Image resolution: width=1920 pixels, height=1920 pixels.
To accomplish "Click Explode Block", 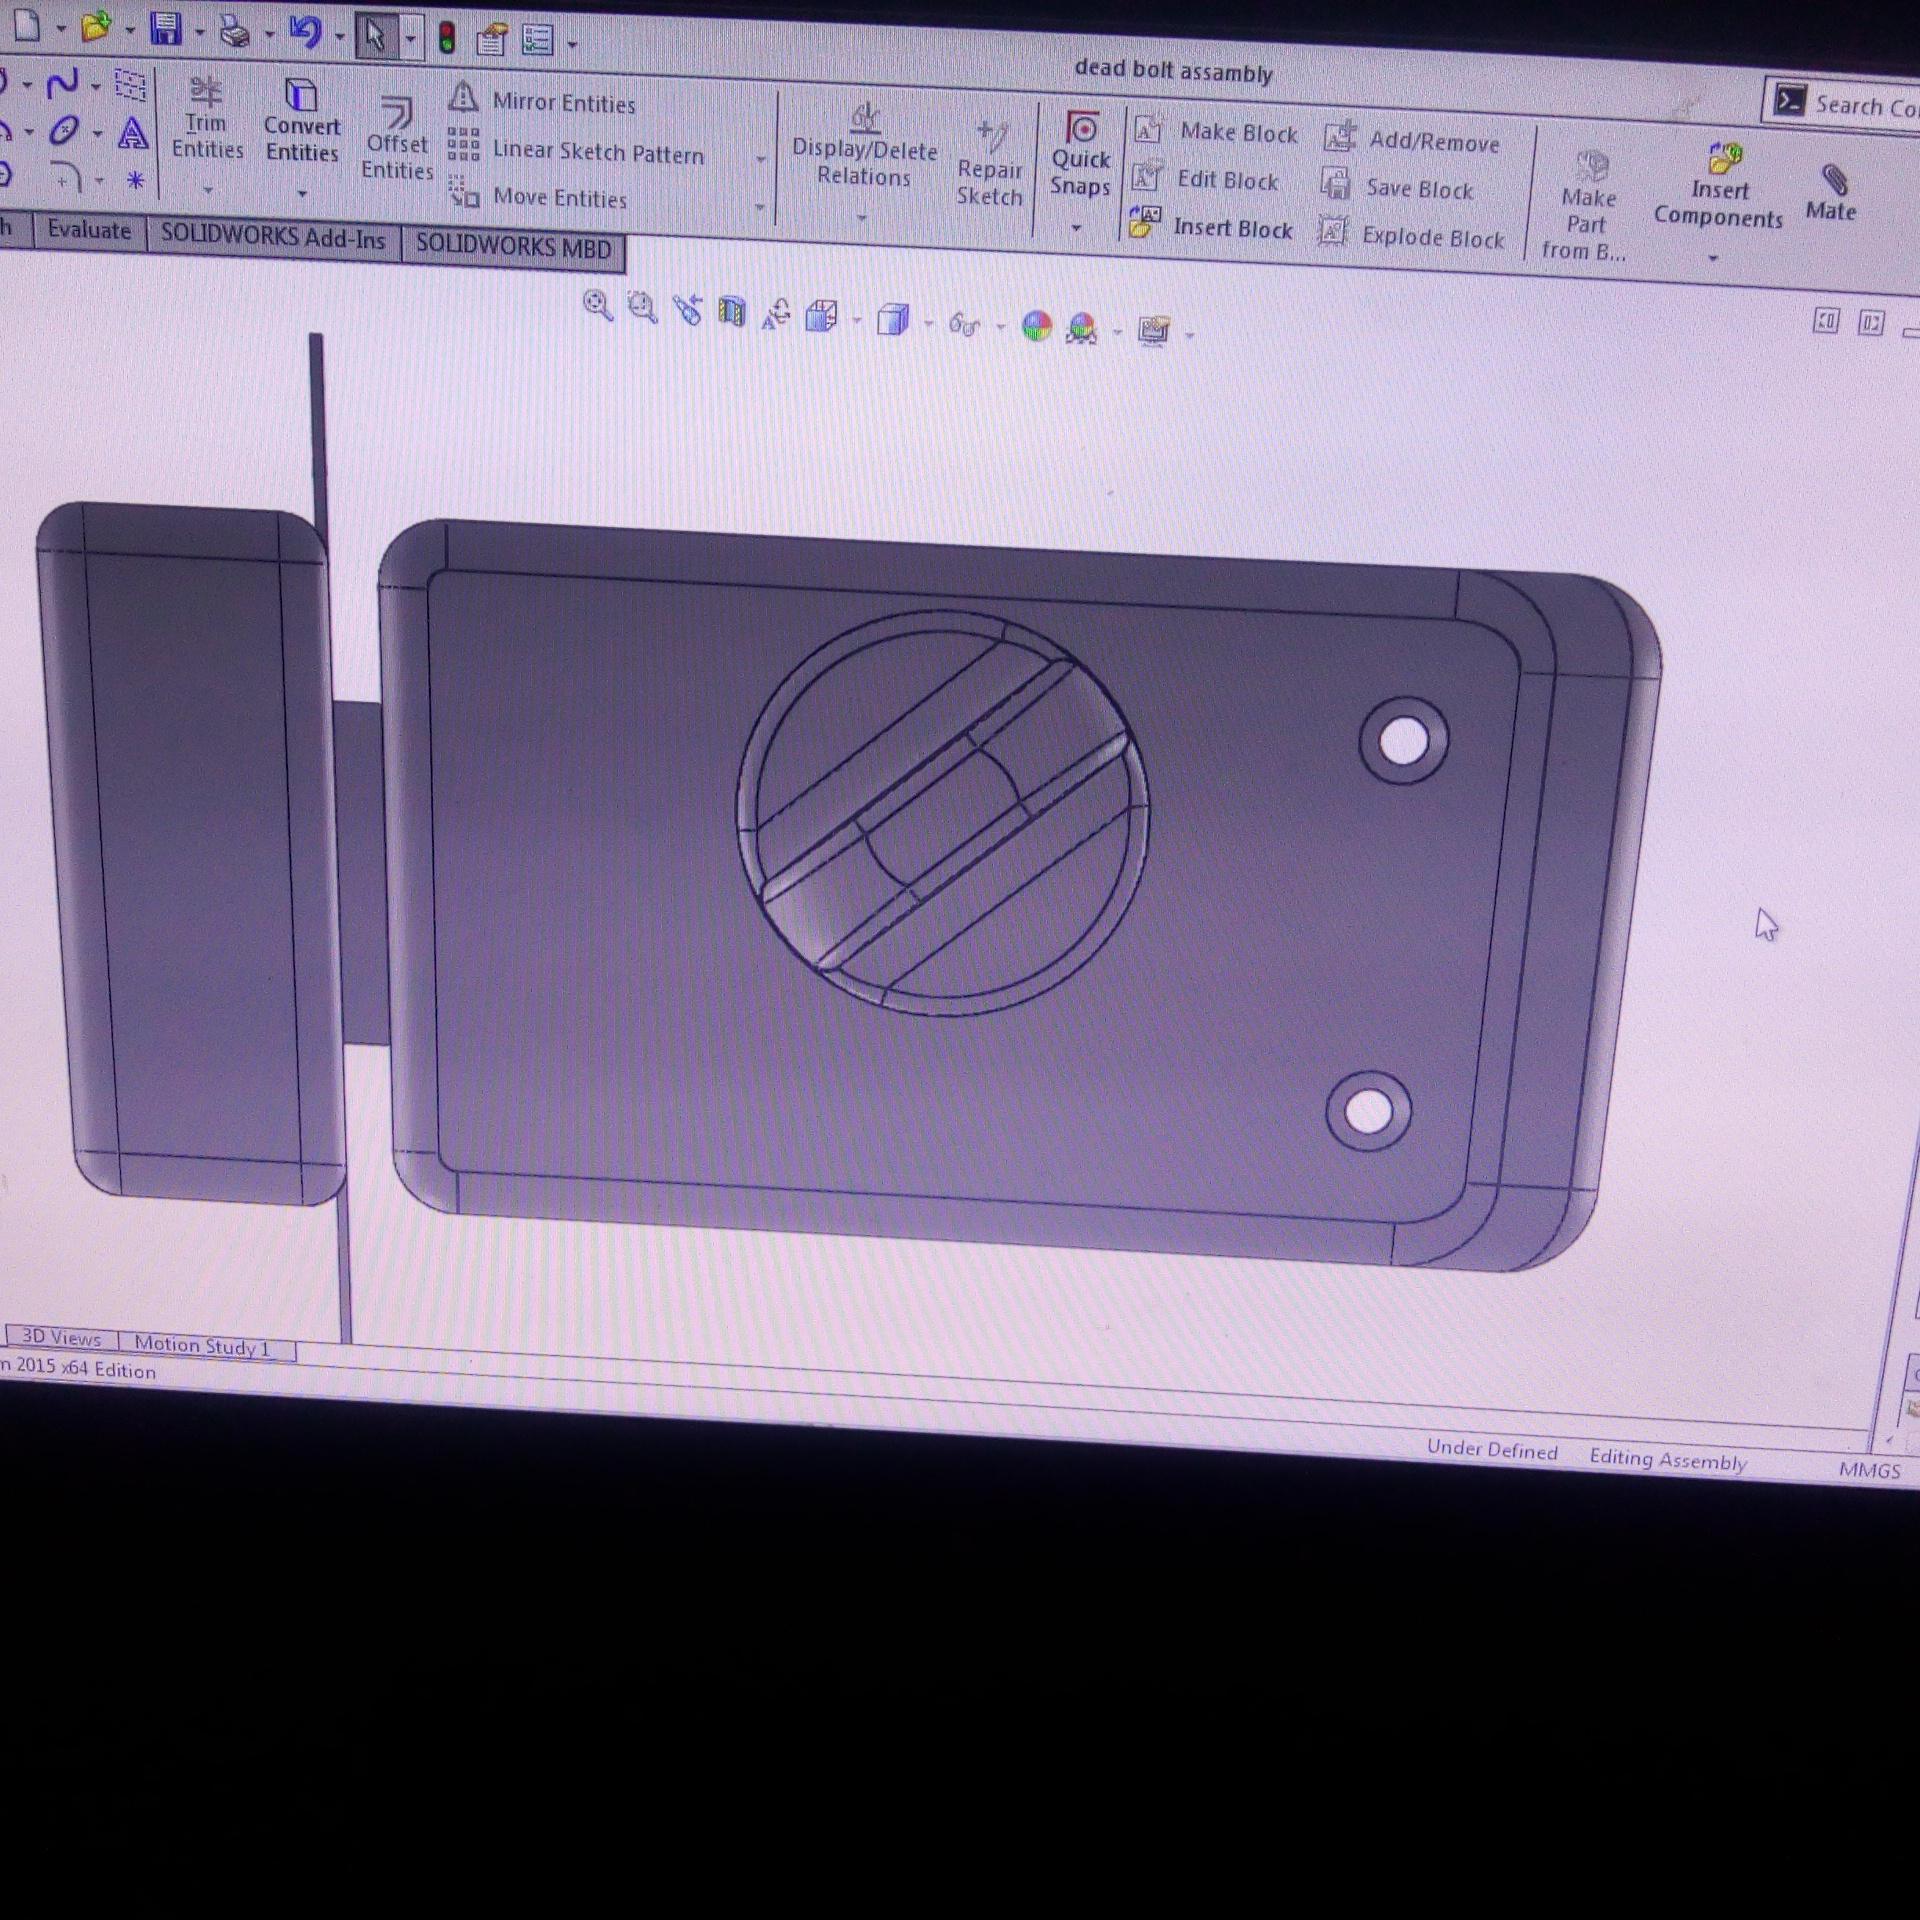I will pos(1411,235).
